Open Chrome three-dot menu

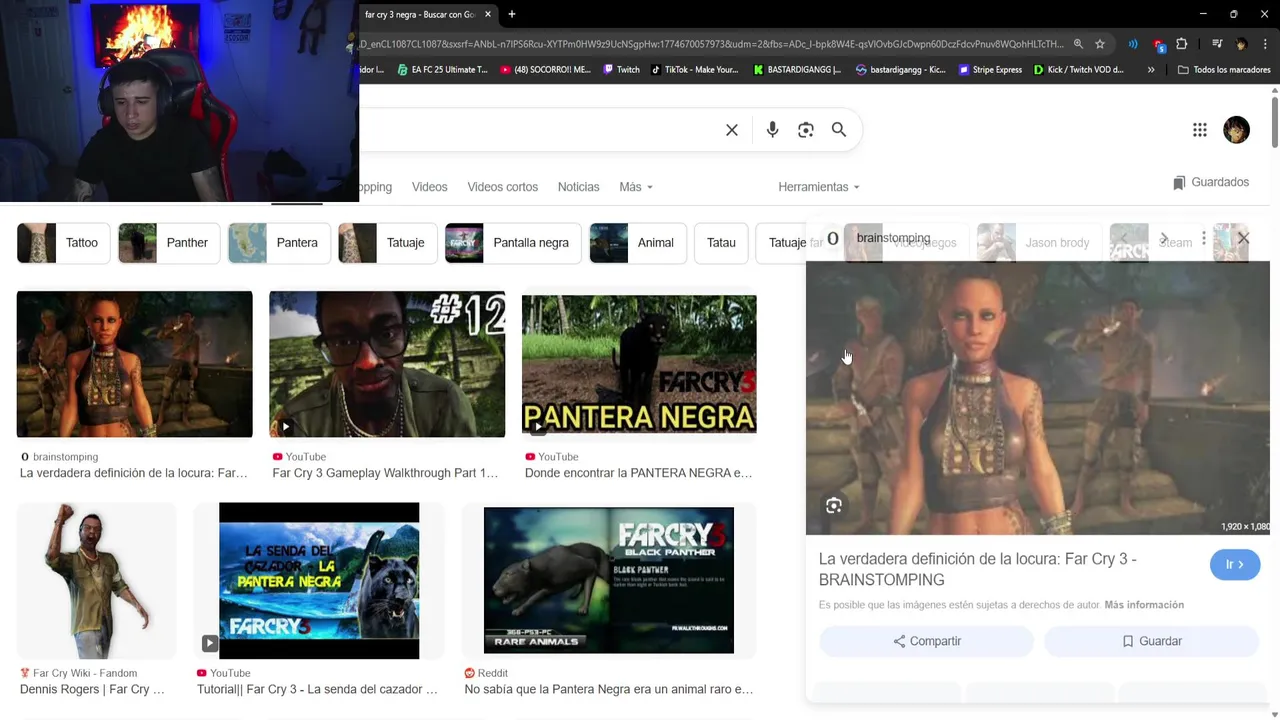coord(1265,44)
